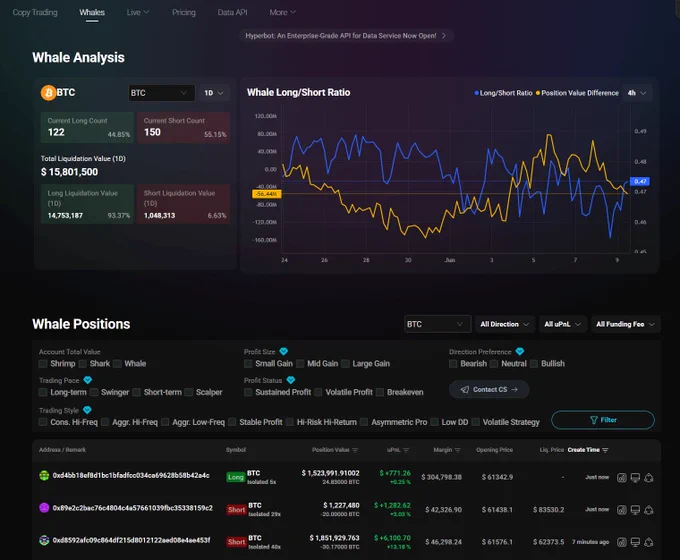Image resolution: width=680 pixels, height=560 pixels.
Task: Click the Current Short Count card
Action: [183, 128]
